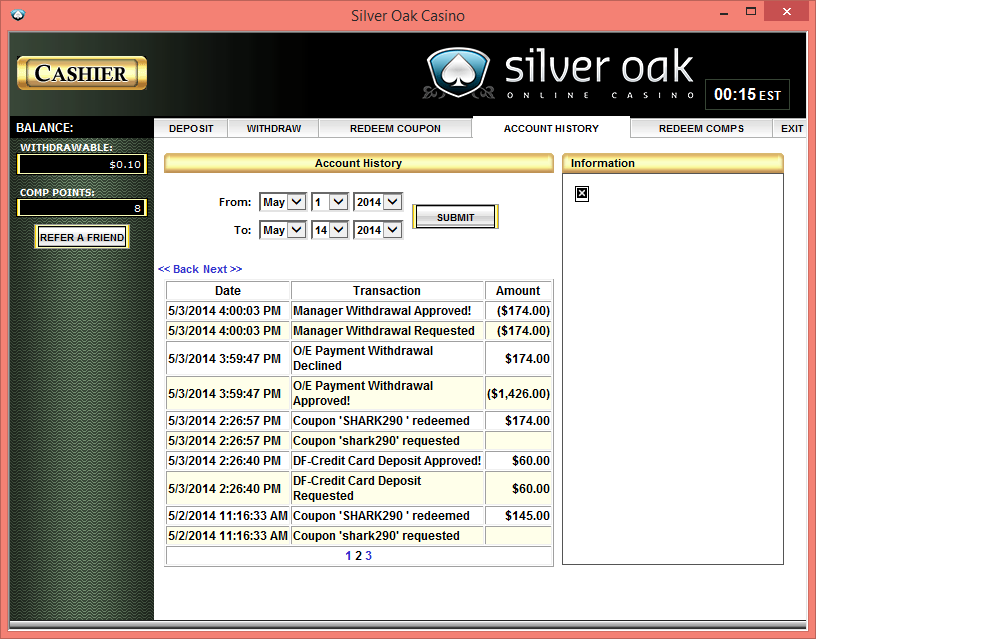Select 'O/E Payment Withdrawal Declined' cell
This screenshot has width=1008, height=639.
click(x=387, y=358)
